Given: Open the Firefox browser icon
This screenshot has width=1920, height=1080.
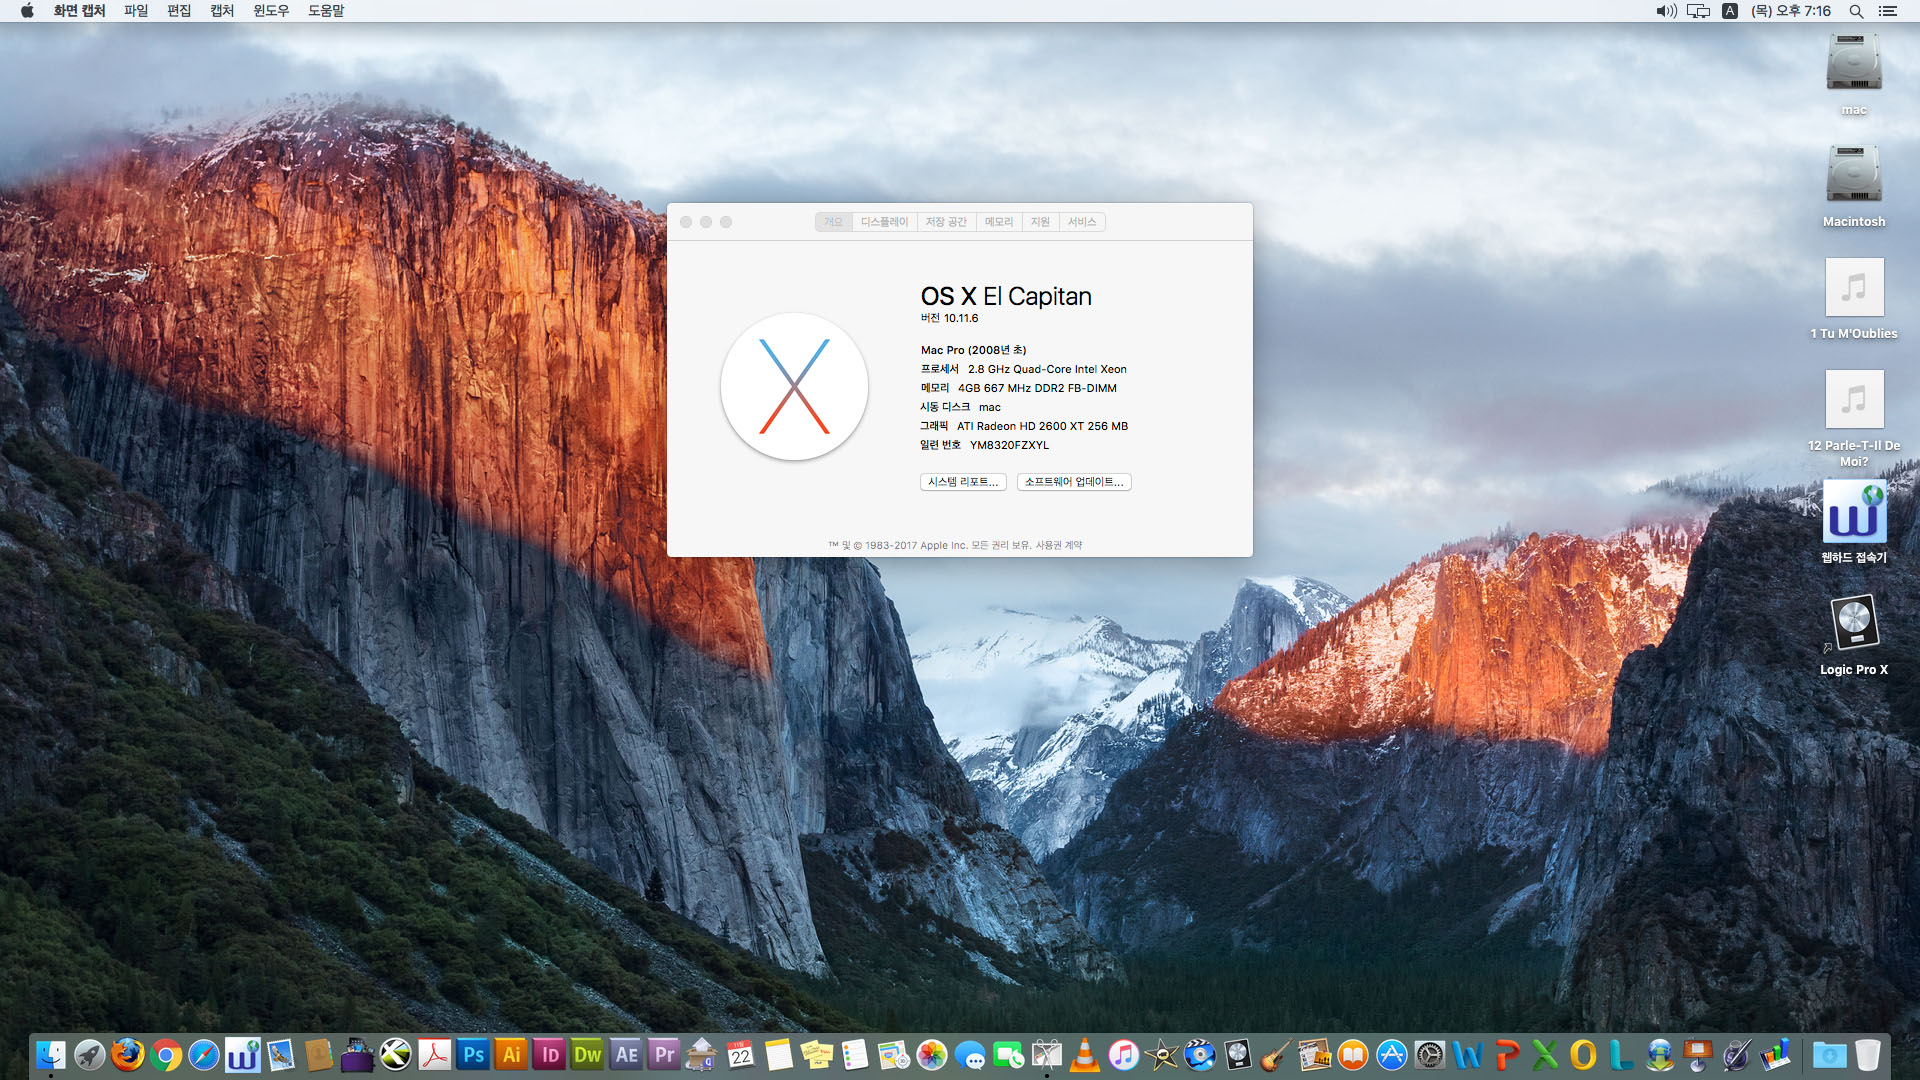Looking at the screenshot, I should (x=128, y=1055).
